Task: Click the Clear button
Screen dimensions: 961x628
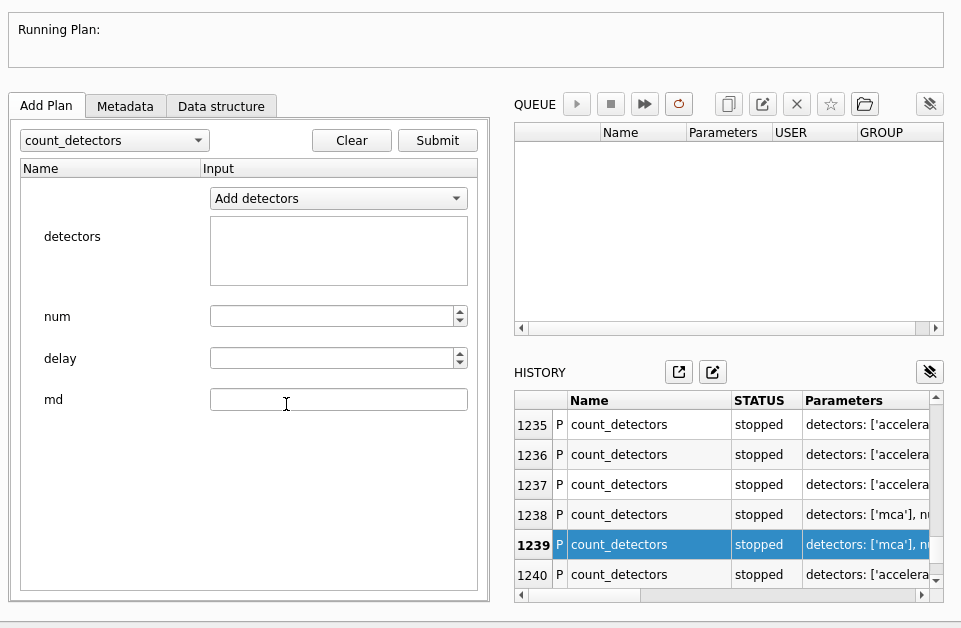Action: pyautogui.click(x=352, y=140)
